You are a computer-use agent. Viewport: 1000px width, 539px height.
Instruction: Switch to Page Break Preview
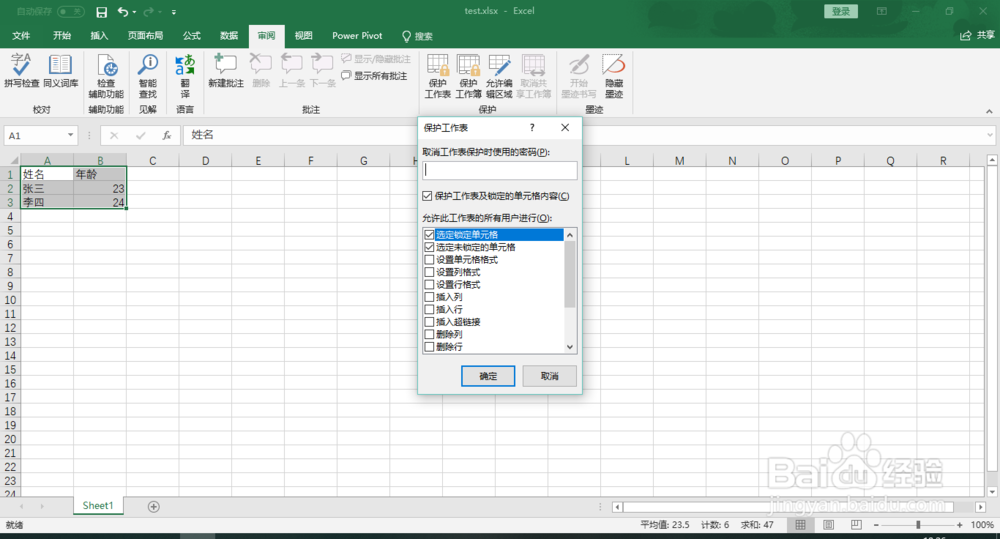856,524
